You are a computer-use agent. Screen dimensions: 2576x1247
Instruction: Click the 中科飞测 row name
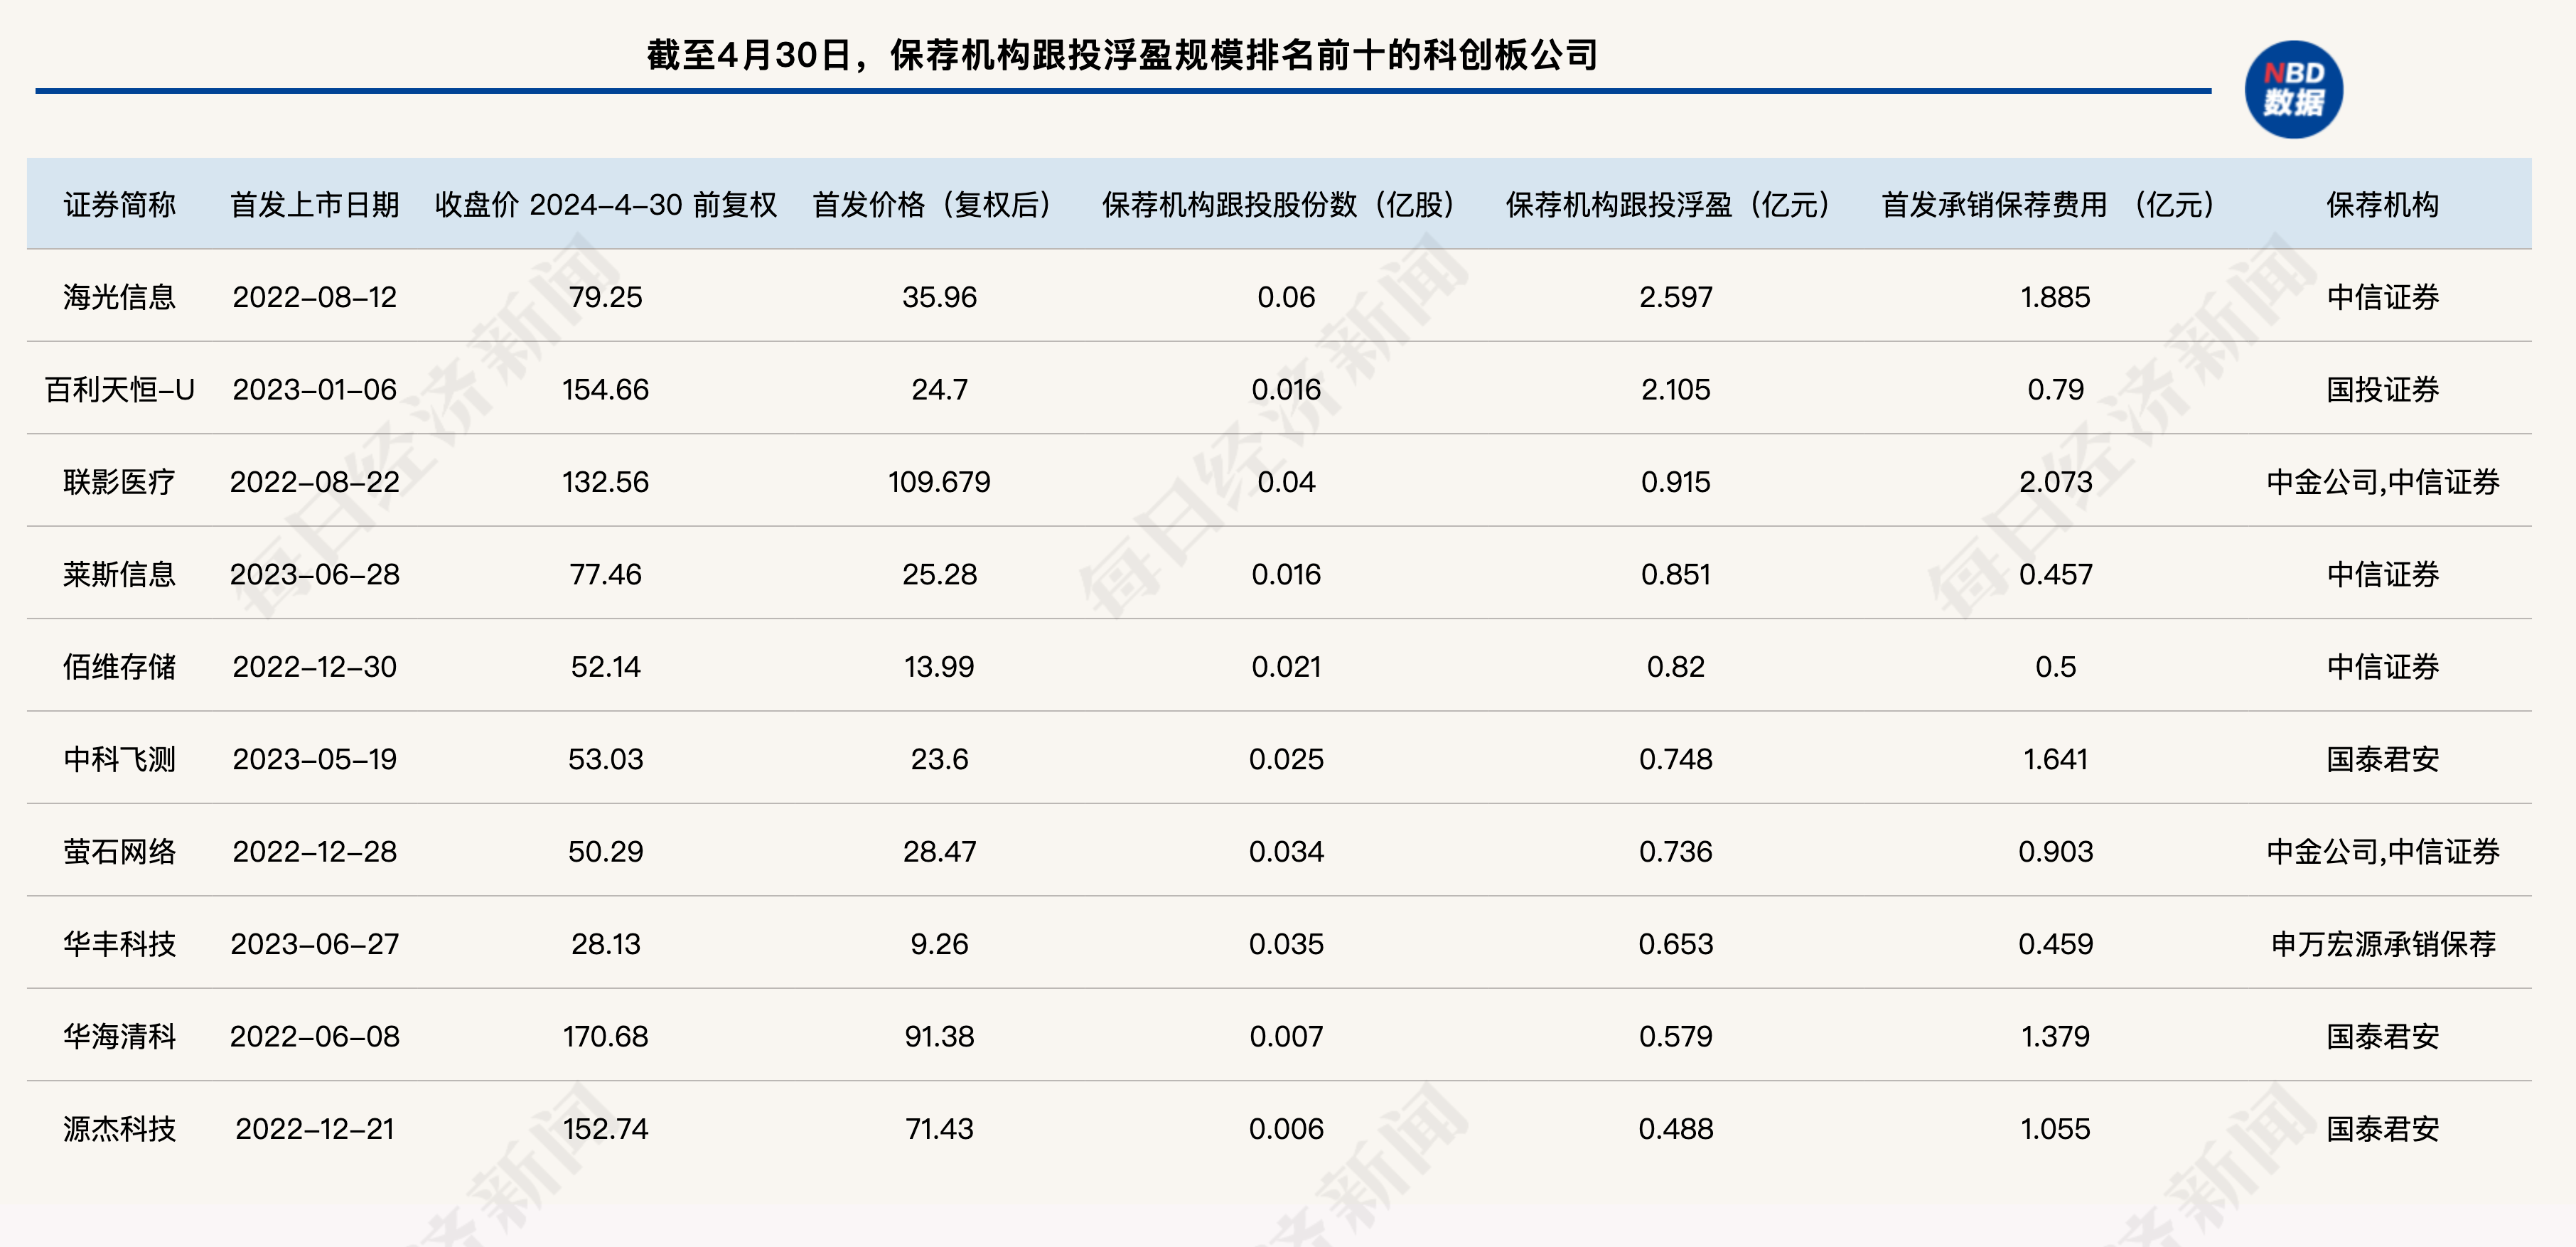[x=119, y=759]
